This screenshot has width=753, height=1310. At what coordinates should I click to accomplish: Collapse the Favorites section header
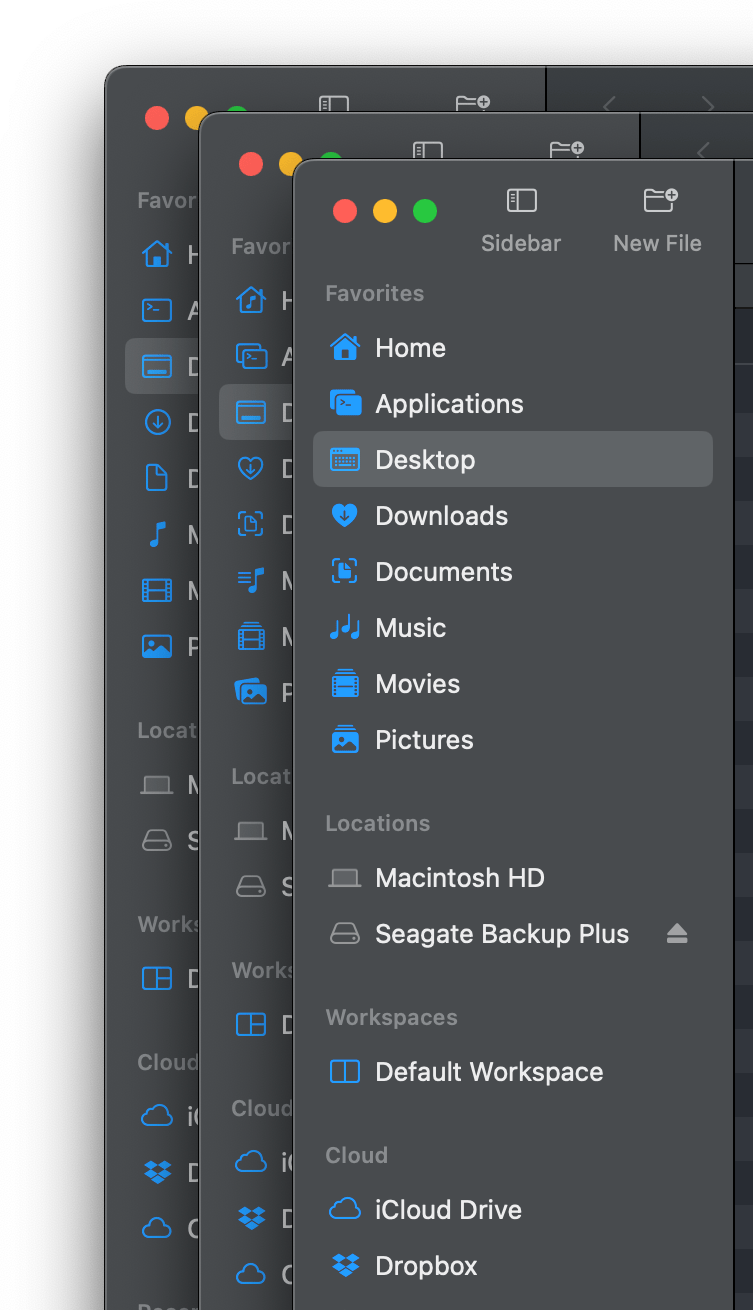click(x=375, y=293)
